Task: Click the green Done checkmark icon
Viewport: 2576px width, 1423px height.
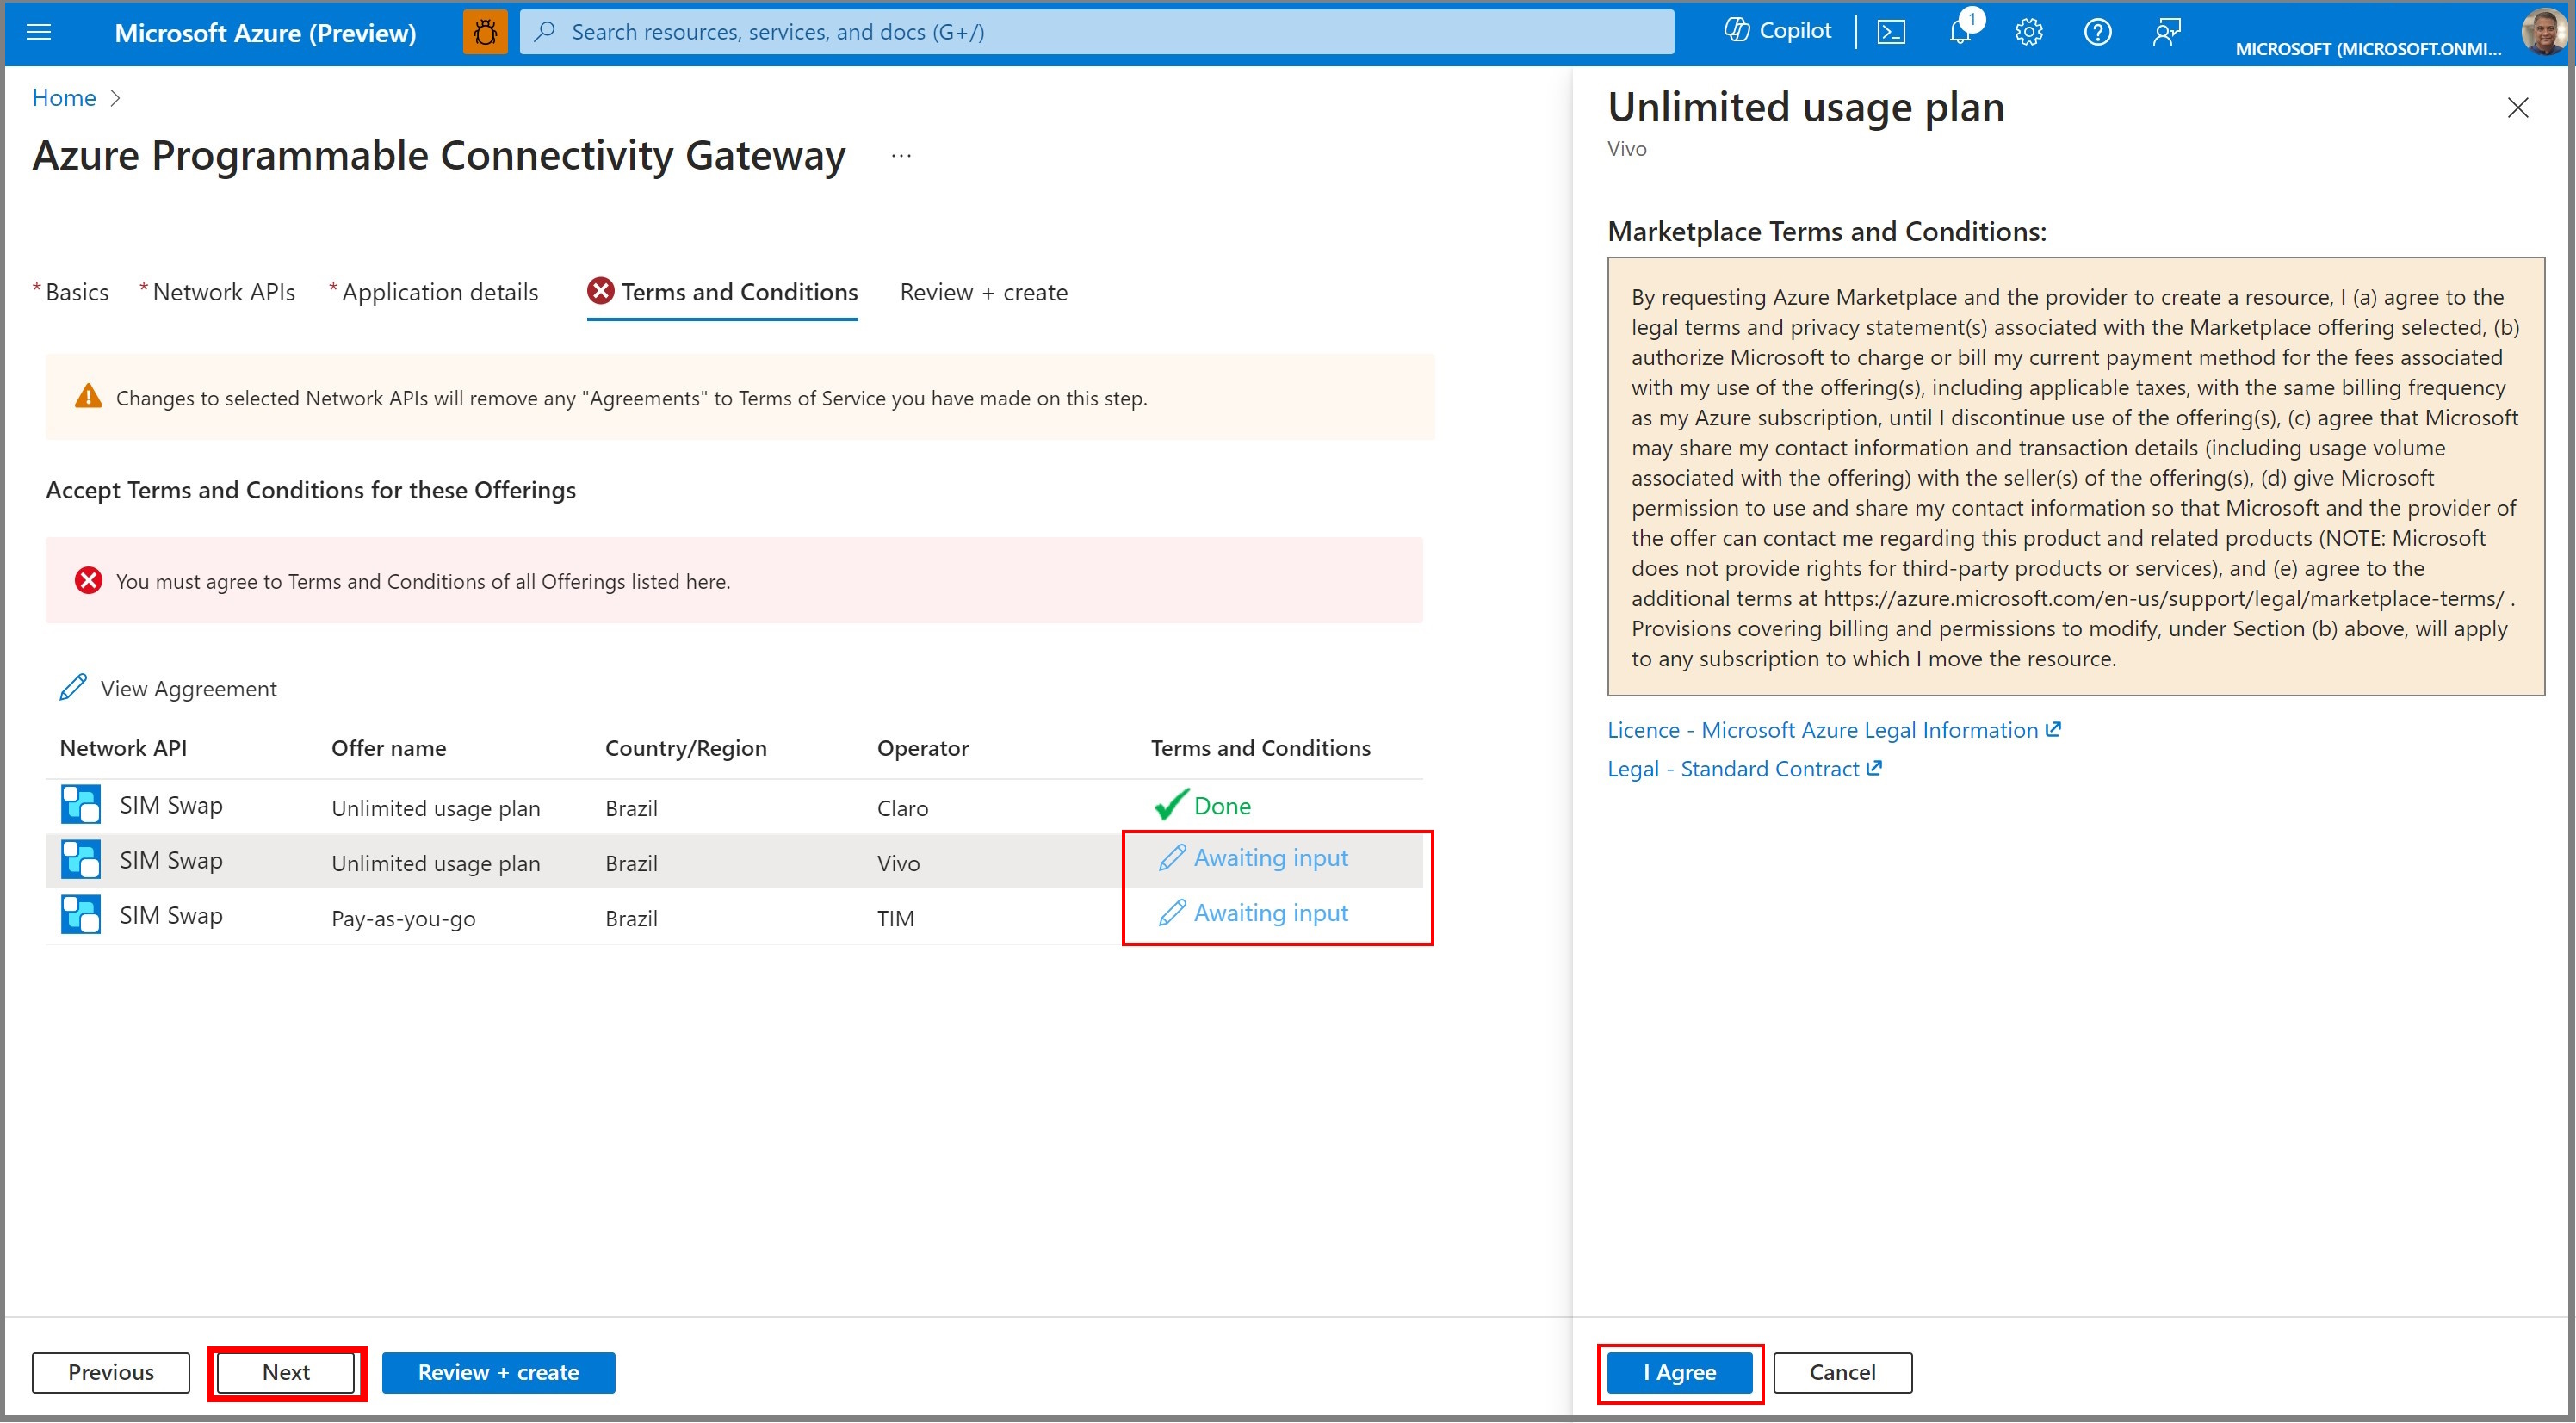Action: pos(1171,804)
